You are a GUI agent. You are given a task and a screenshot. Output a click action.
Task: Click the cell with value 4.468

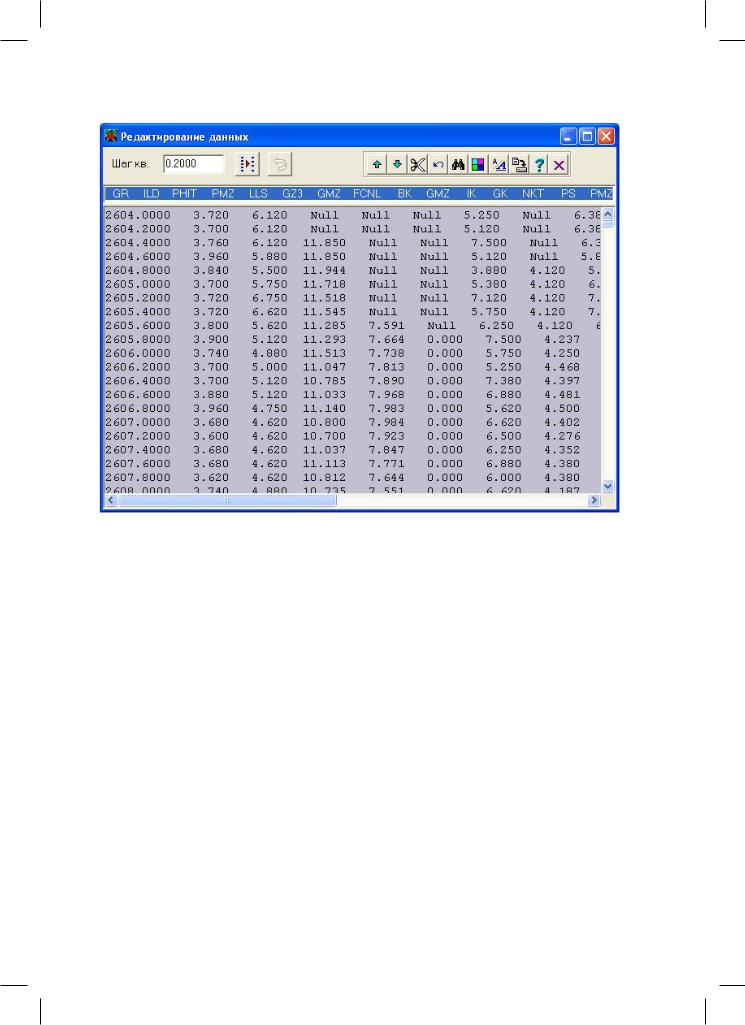pyautogui.click(x=562, y=367)
